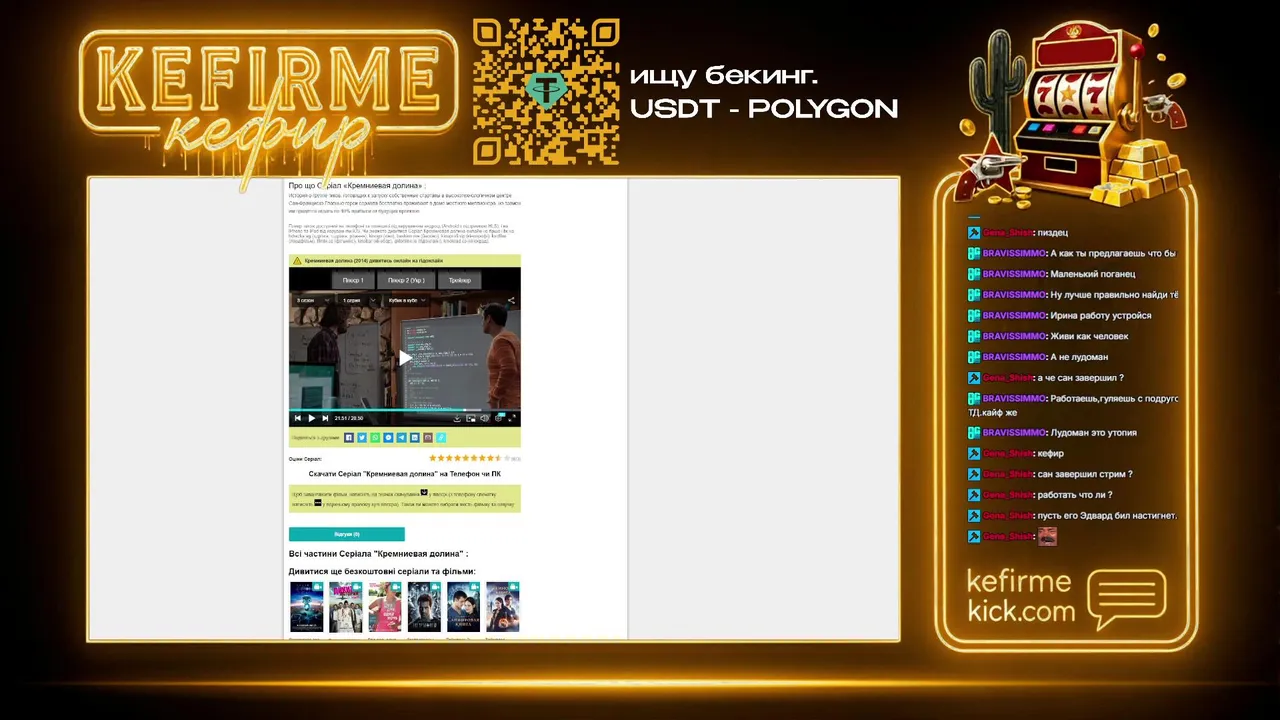Click the teal Відгуки (0) button

[347, 534]
